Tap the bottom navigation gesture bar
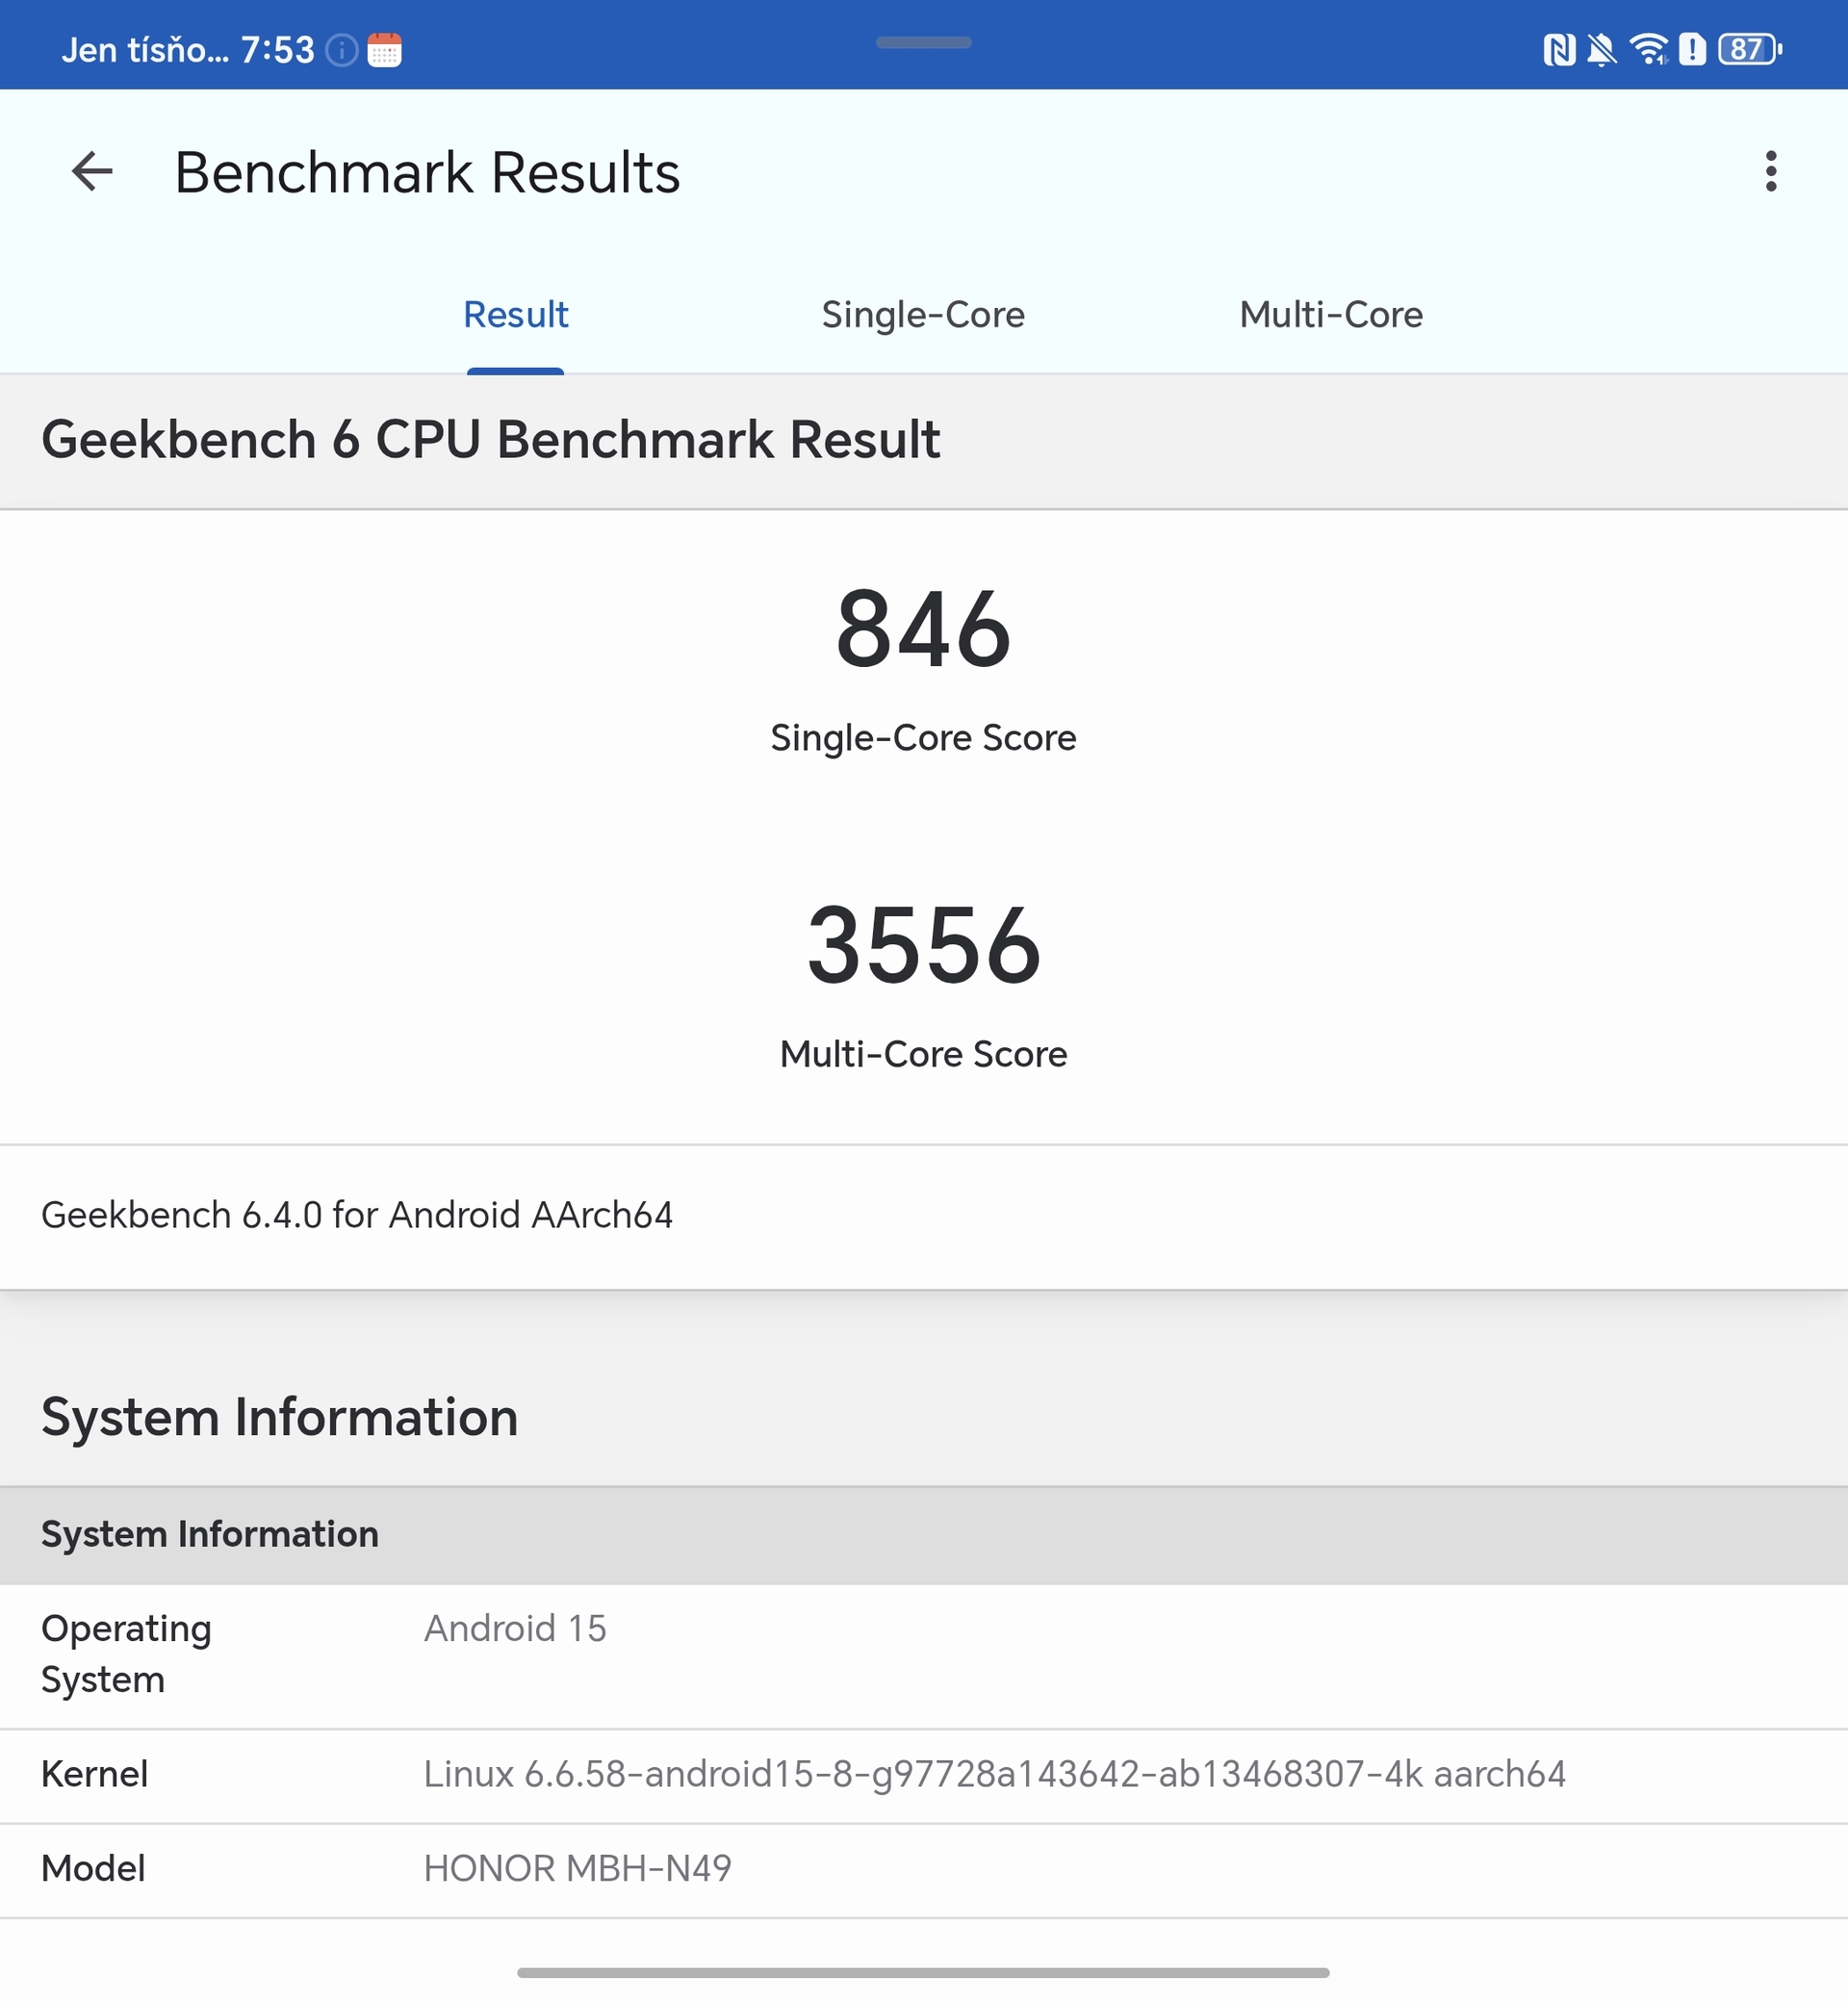The image size is (1848, 2001). tap(922, 1972)
